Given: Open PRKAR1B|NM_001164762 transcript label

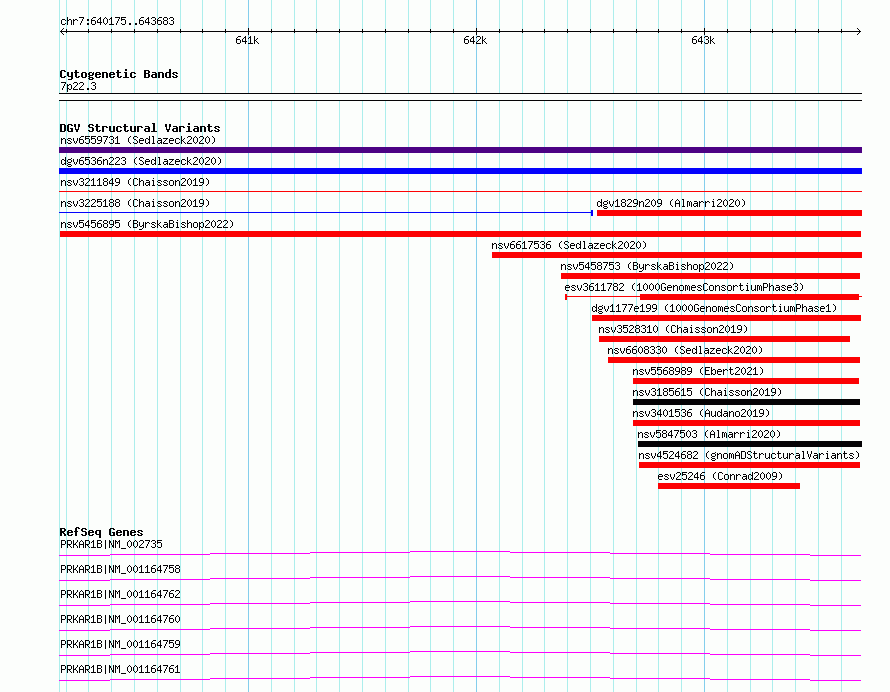Looking at the screenshot, I should point(120,594).
